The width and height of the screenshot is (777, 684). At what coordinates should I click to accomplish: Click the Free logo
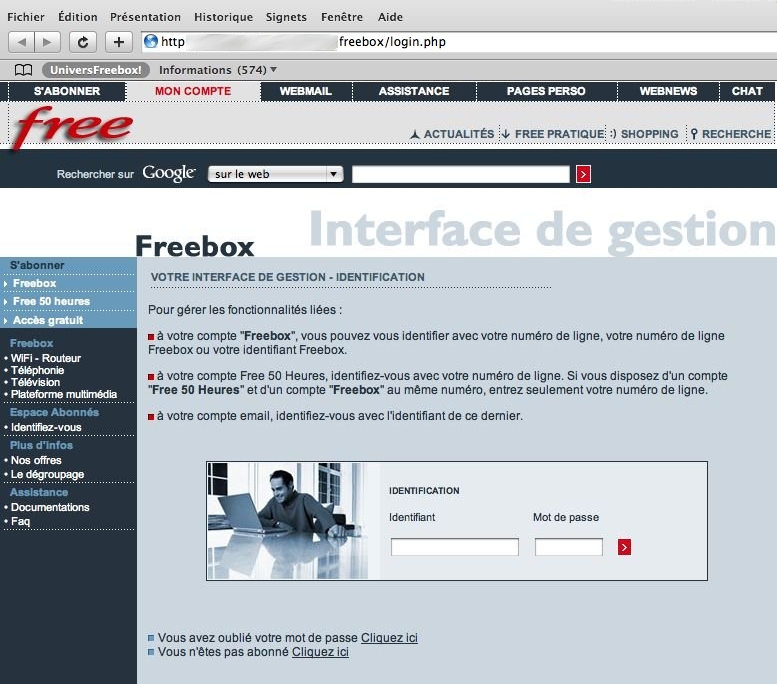pos(72,127)
